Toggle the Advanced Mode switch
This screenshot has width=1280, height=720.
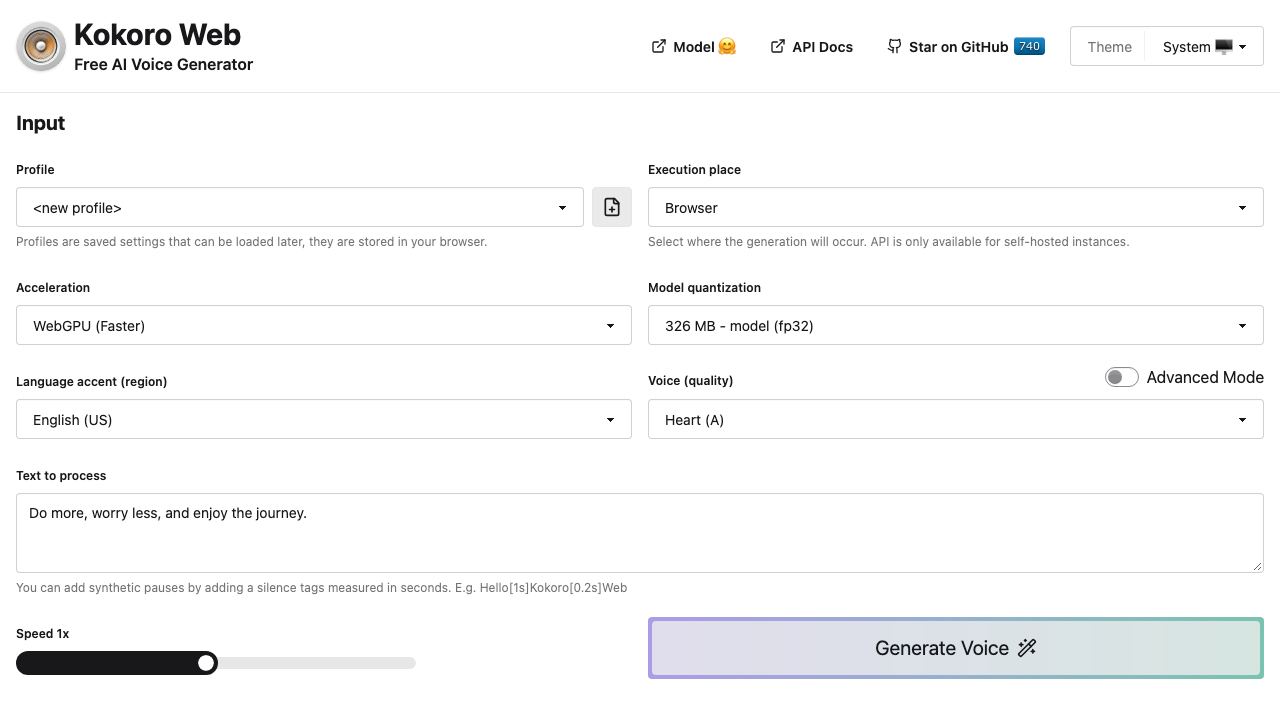[1122, 377]
